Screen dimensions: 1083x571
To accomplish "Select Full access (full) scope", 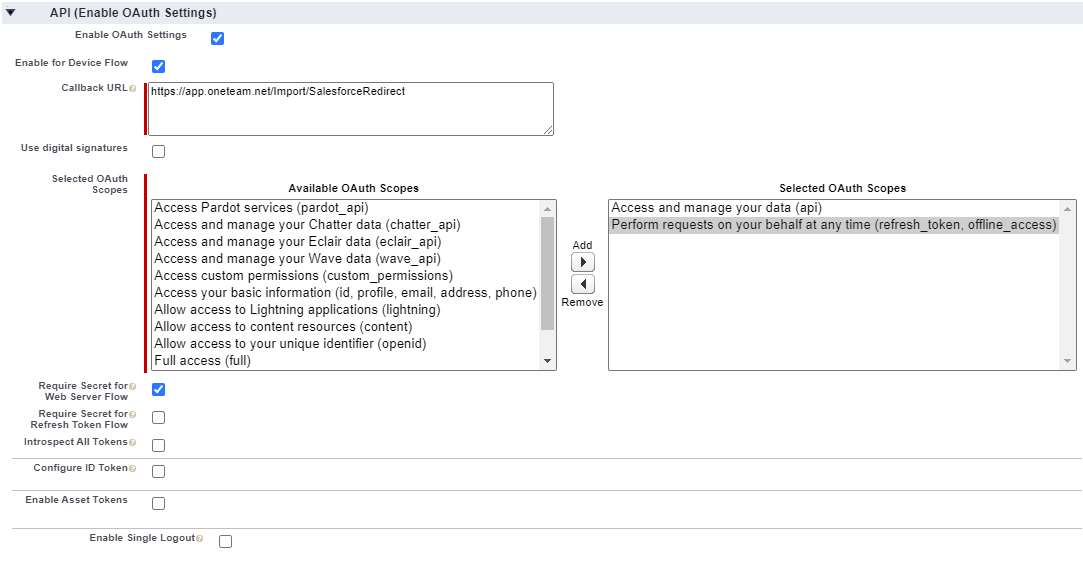I will click(x=202, y=360).
